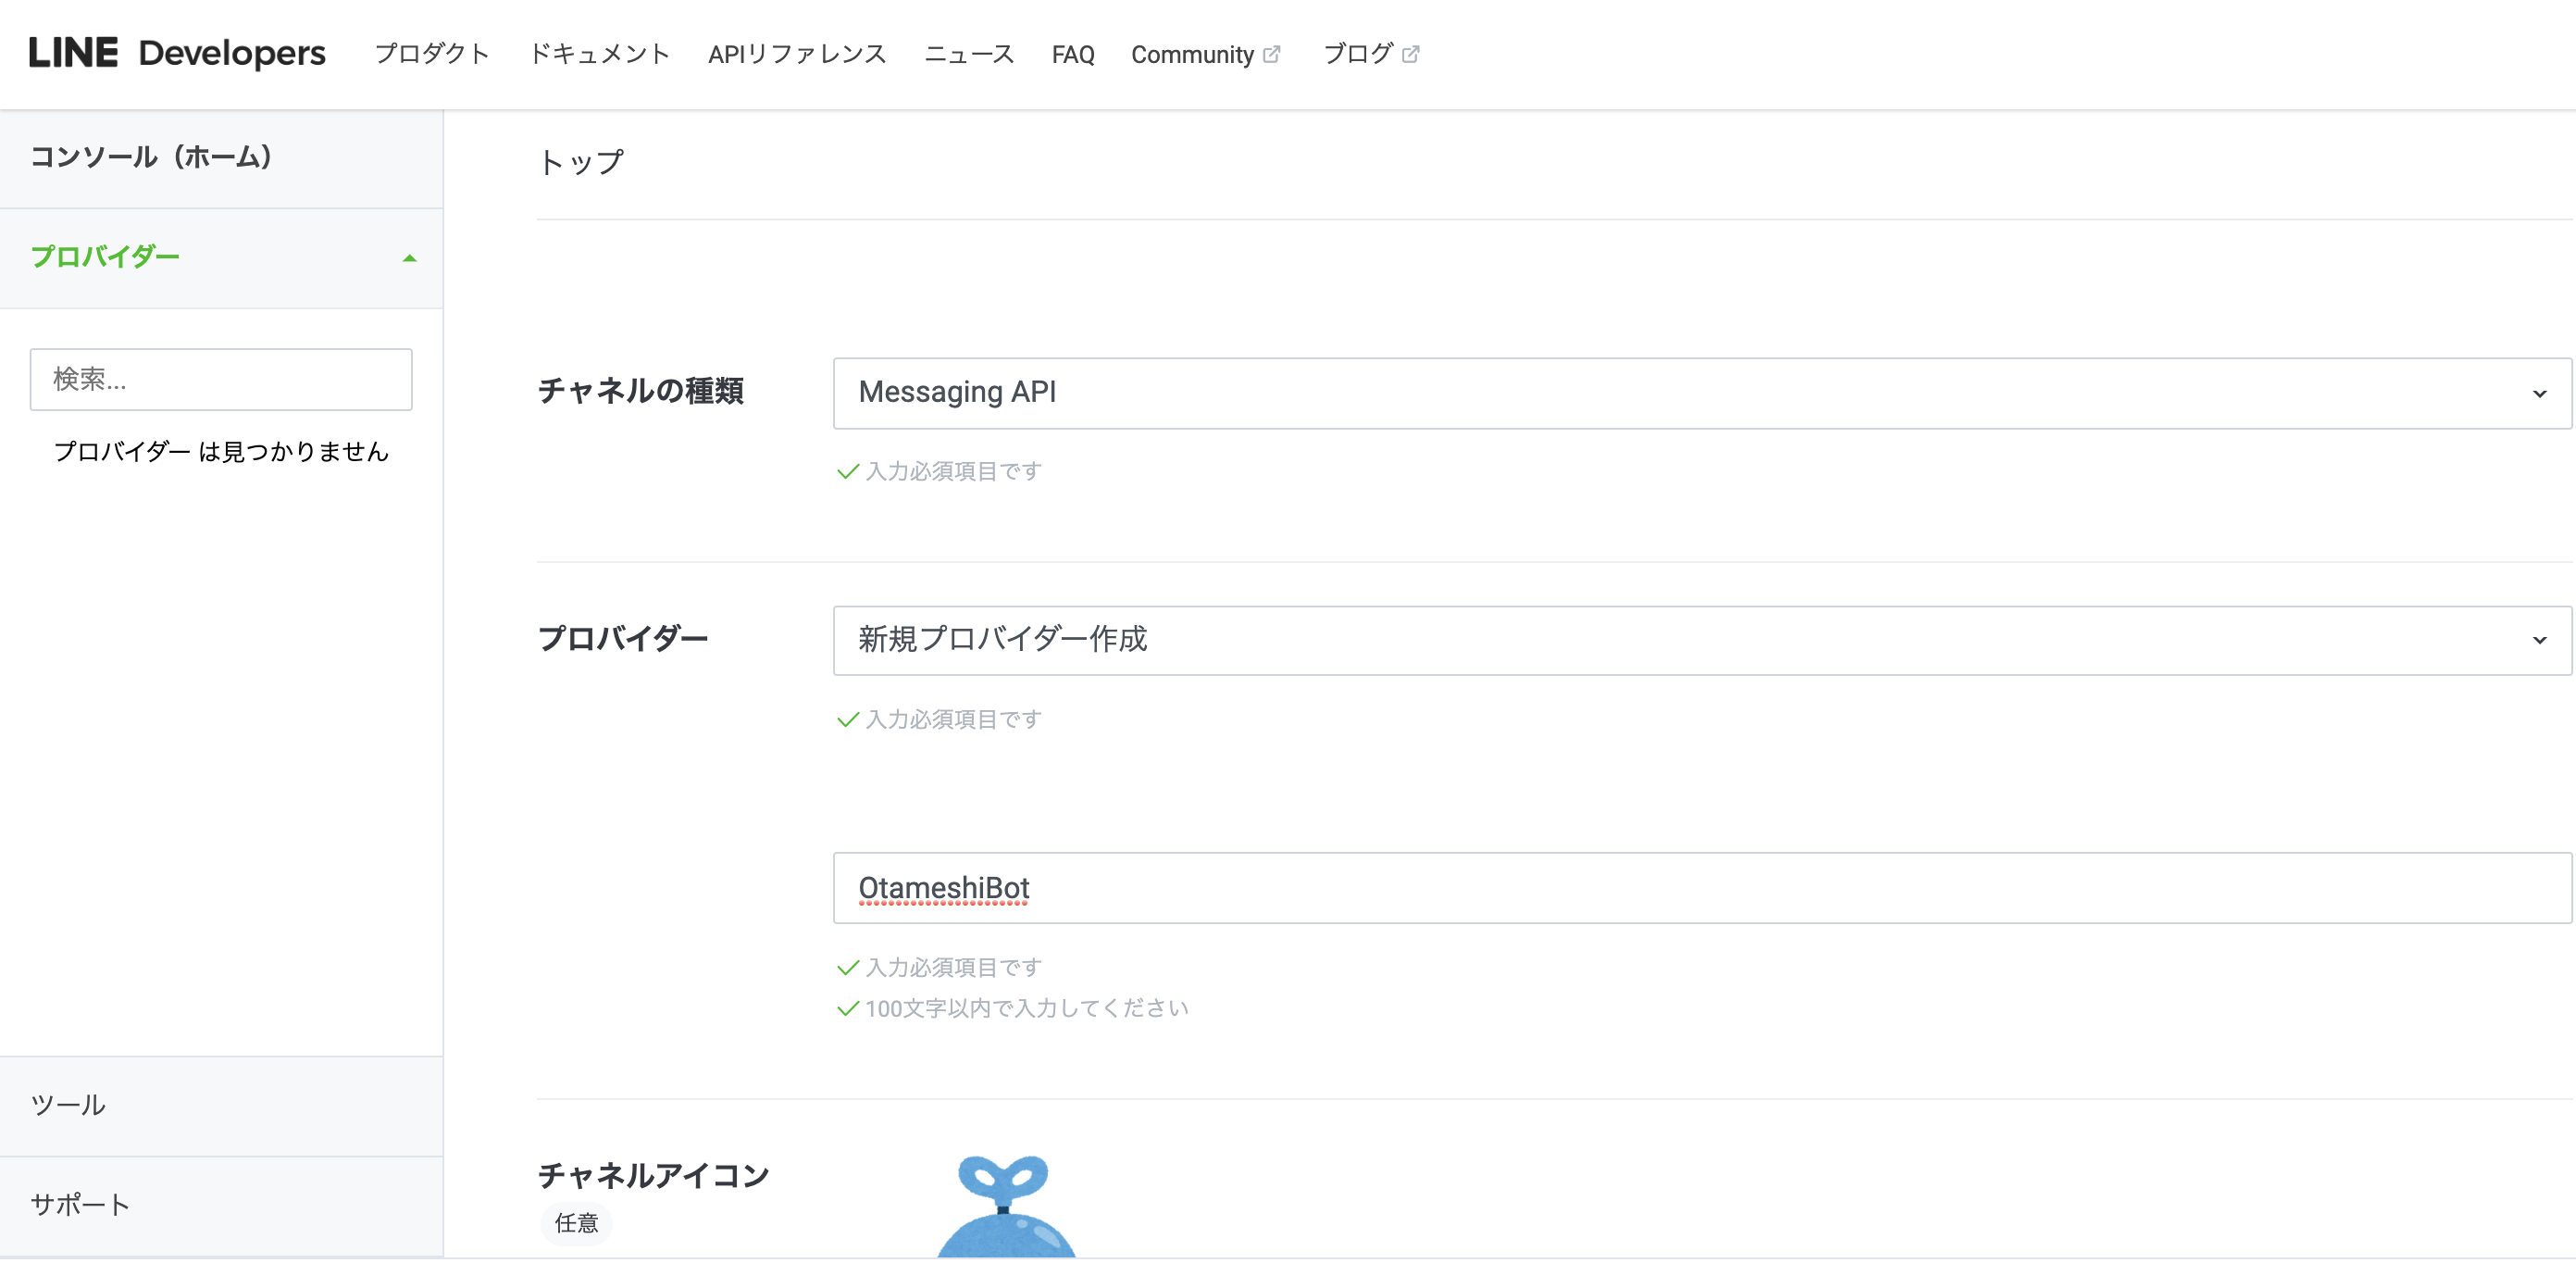Open the Community link
This screenshot has height=1263, width=2576.
click(1192, 54)
